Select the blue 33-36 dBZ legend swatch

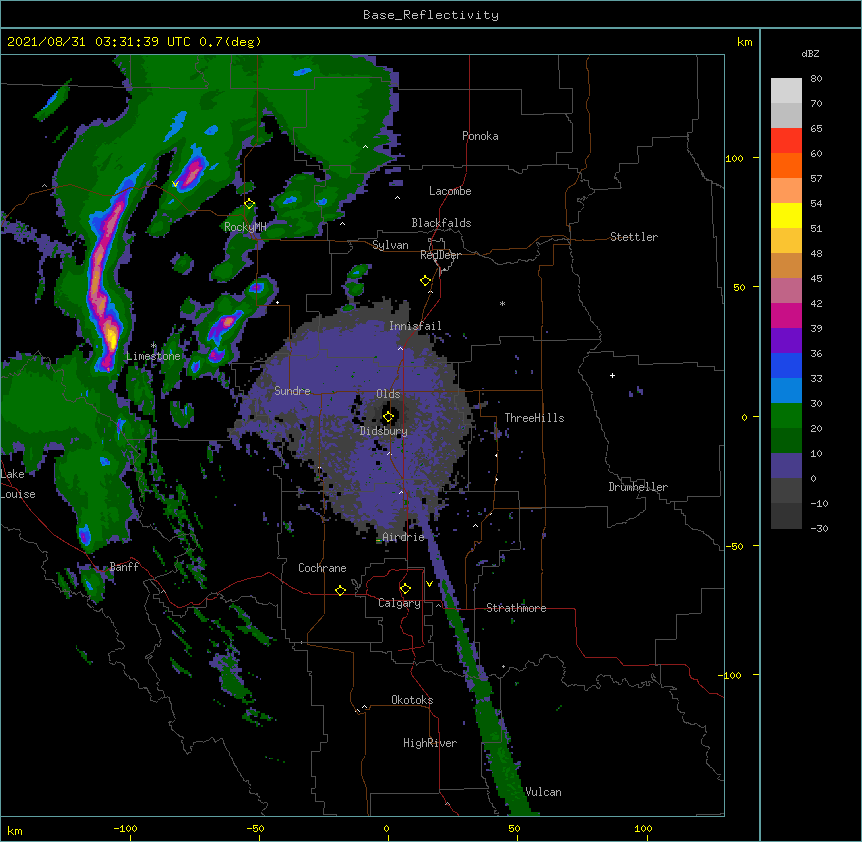786,366
